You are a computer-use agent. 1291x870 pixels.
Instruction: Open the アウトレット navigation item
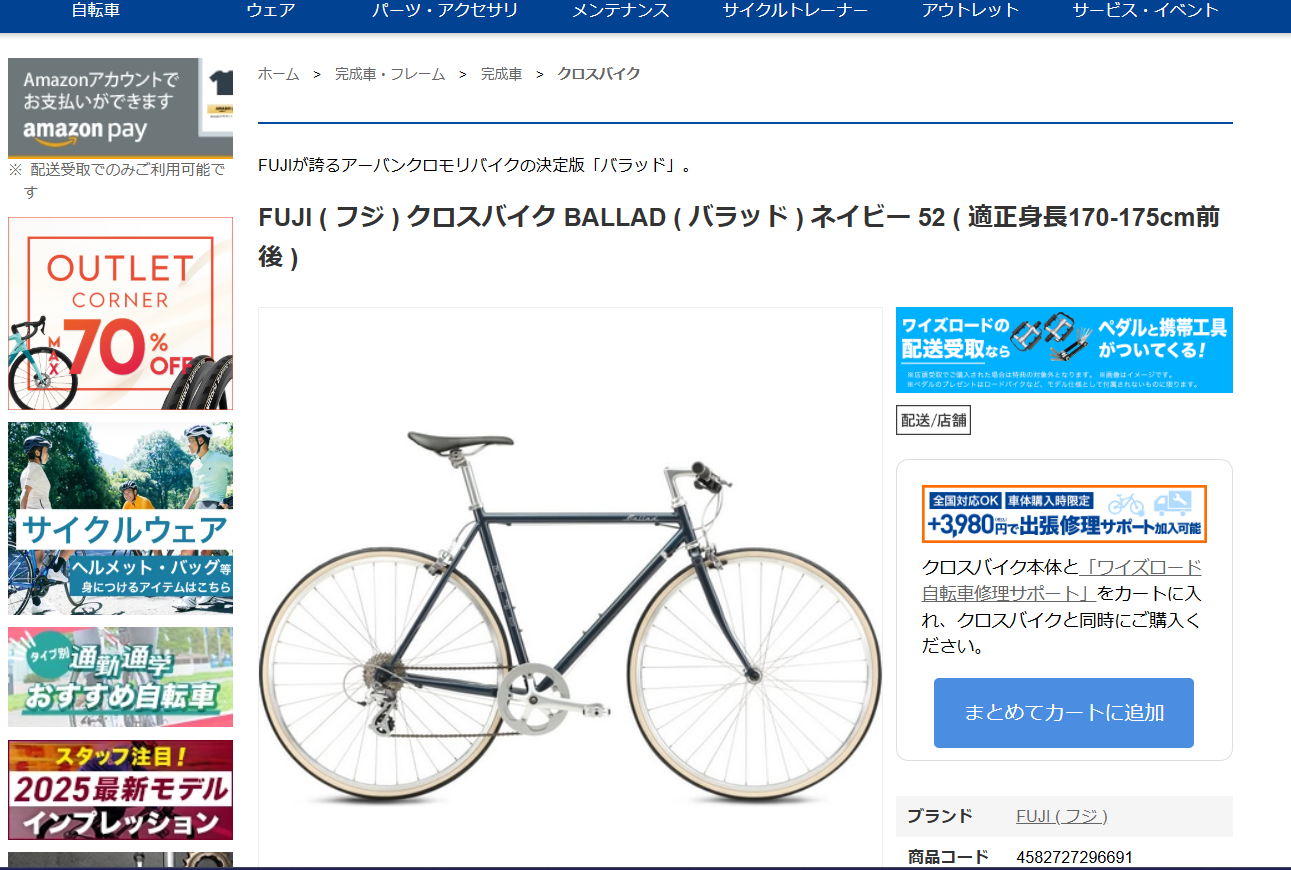970,11
